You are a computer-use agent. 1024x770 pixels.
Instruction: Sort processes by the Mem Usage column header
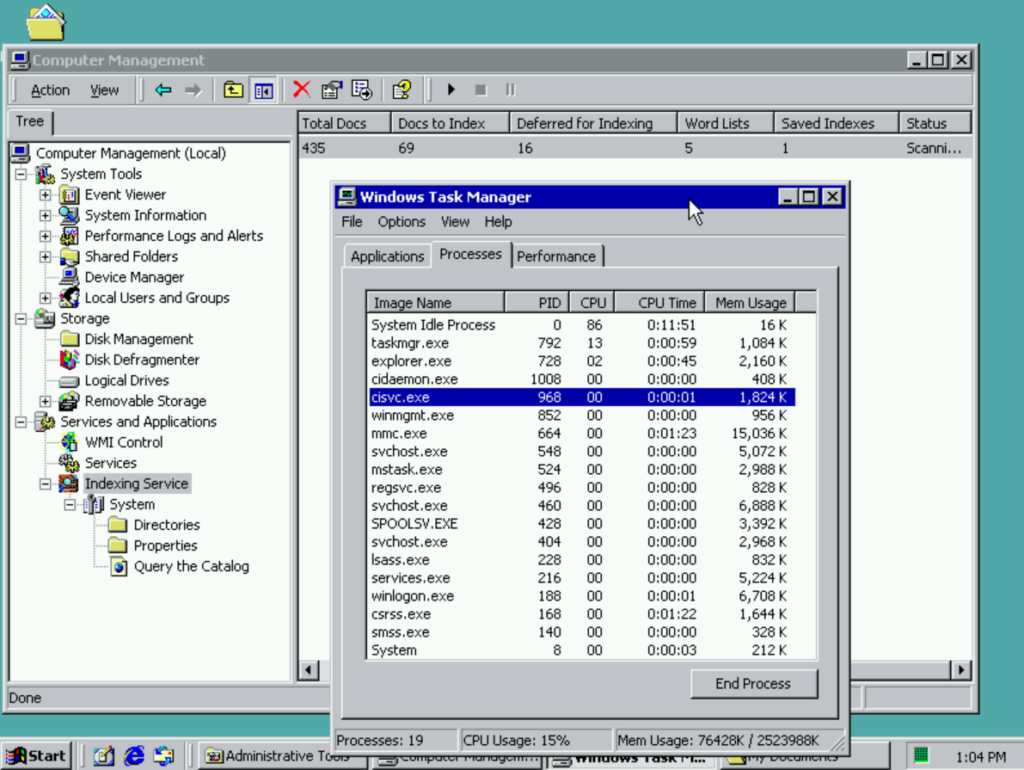point(749,302)
